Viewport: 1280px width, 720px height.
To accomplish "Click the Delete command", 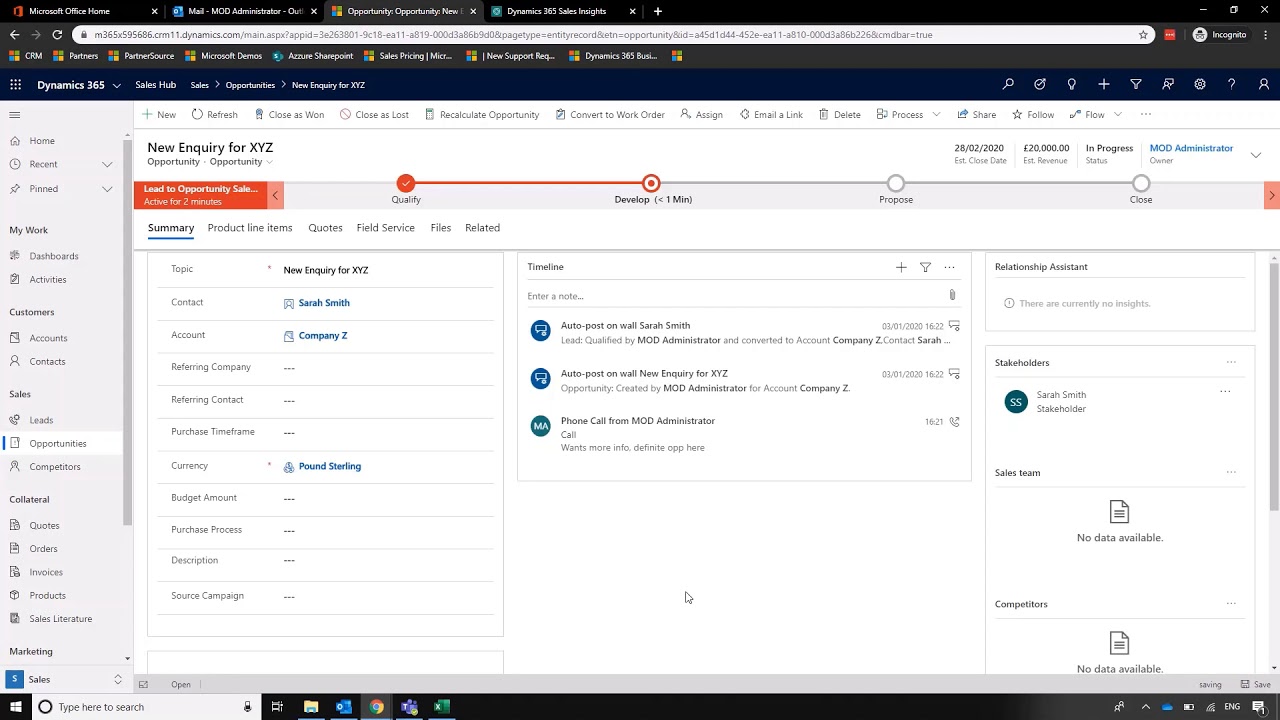I will (x=839, y=114).
